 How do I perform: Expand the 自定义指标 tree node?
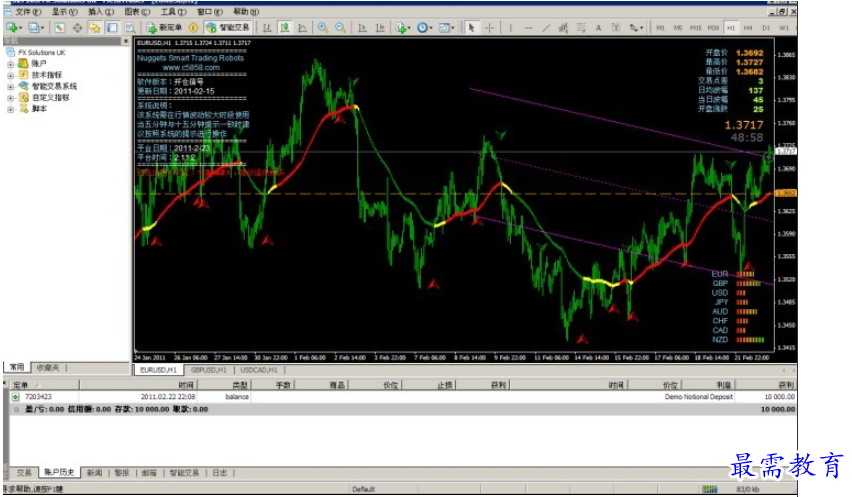(10, 98)
